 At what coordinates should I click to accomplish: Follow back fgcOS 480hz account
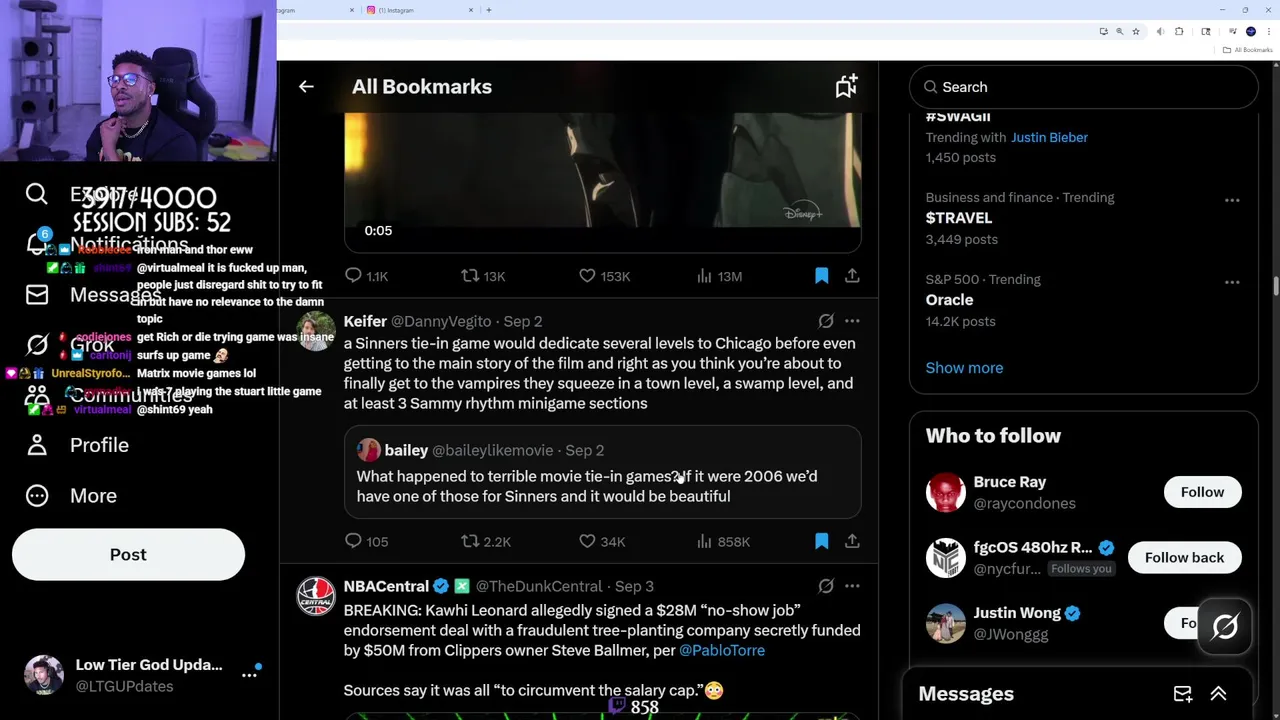(1184, 557)
